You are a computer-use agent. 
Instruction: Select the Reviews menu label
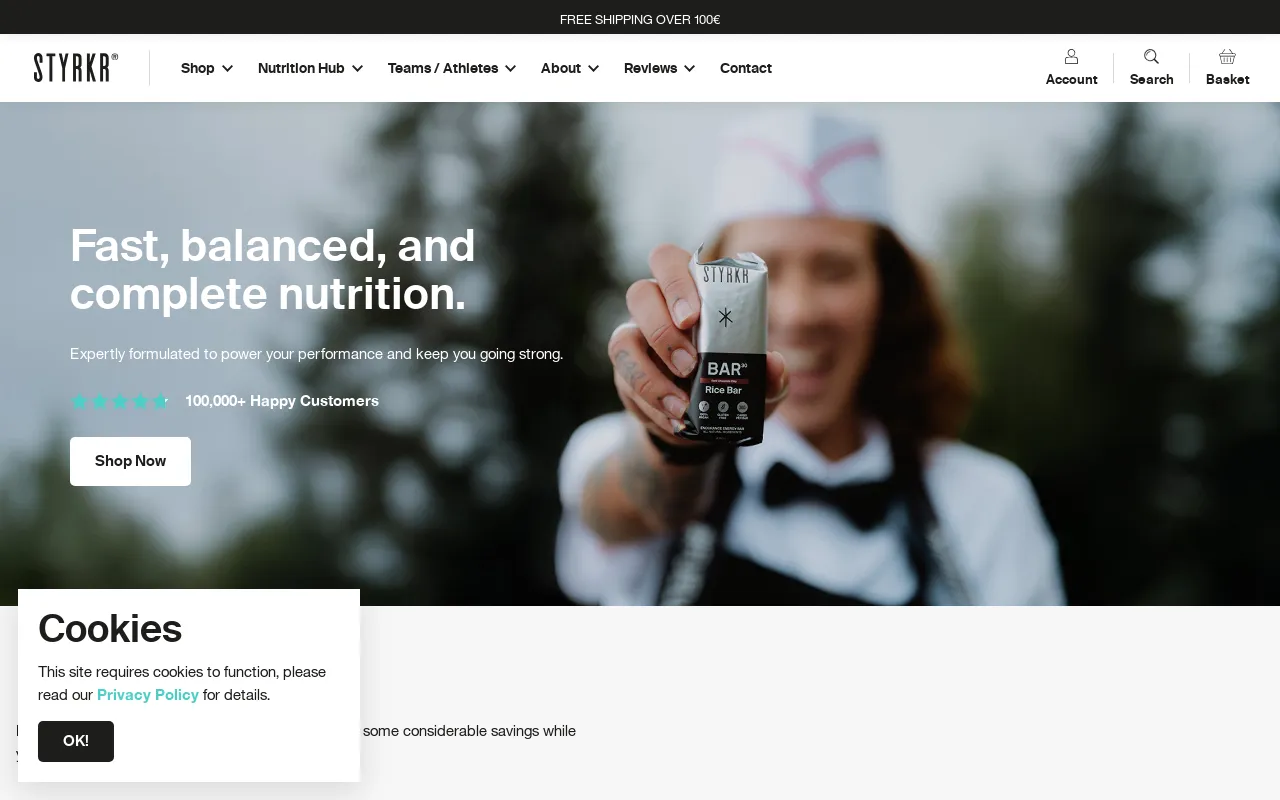tap(650, 68)
